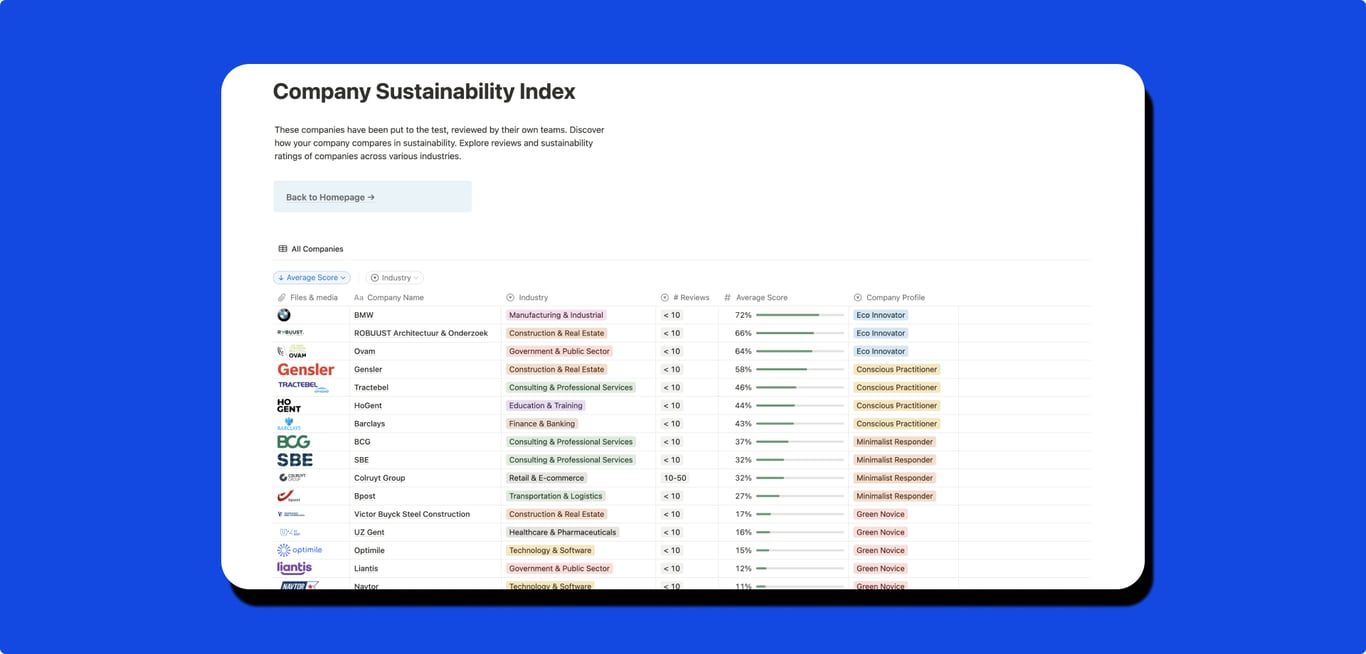Open the Industry filter dropdown
Viewport: 1366px width, 654px height.
[395, 278]
